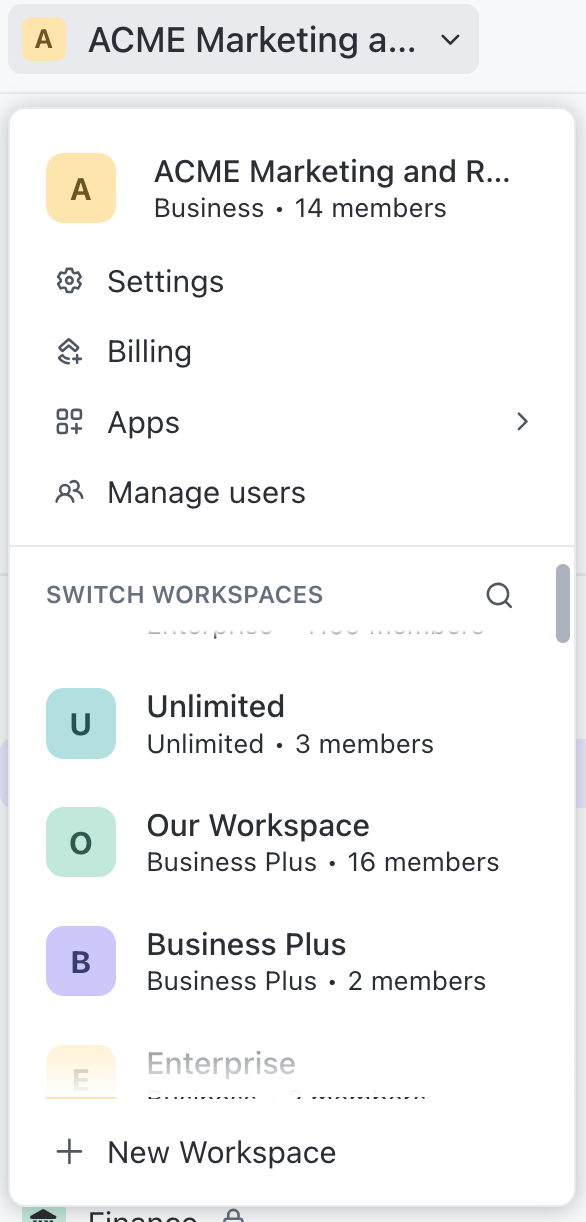Click the Settings gear icon

point(69,281)
